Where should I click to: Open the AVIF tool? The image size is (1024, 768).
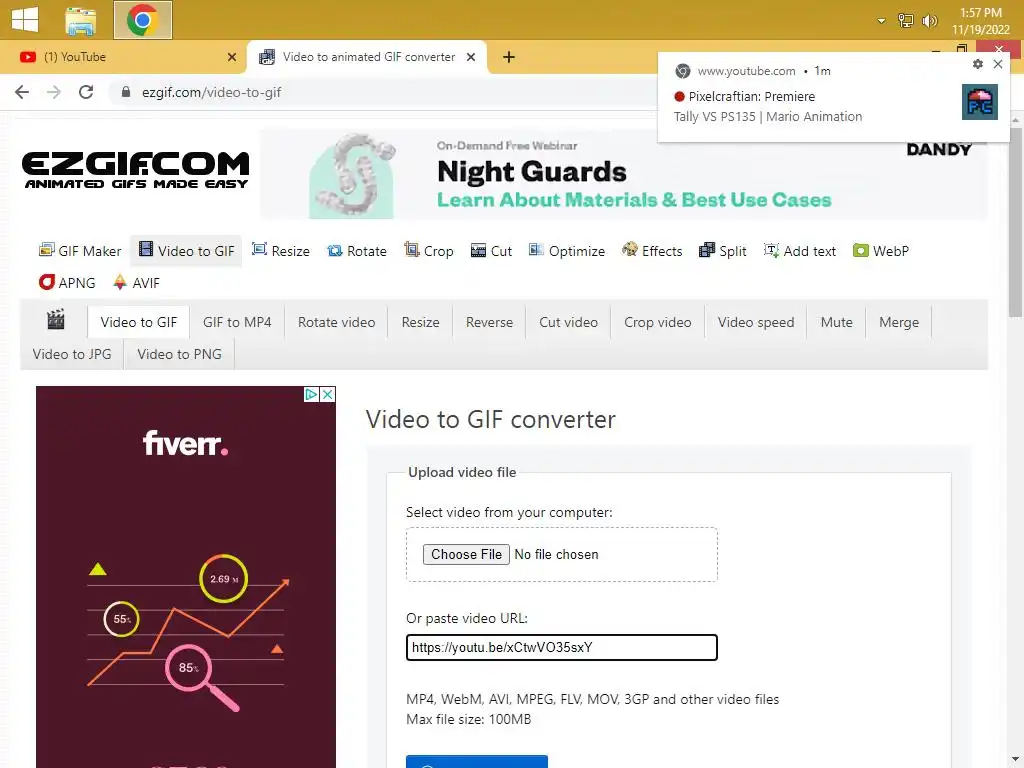click(136, 283)
